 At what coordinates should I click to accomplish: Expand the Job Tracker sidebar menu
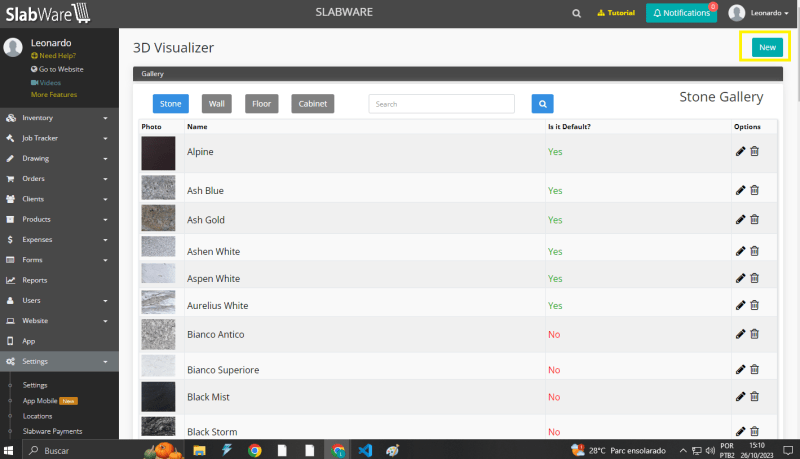59,138
